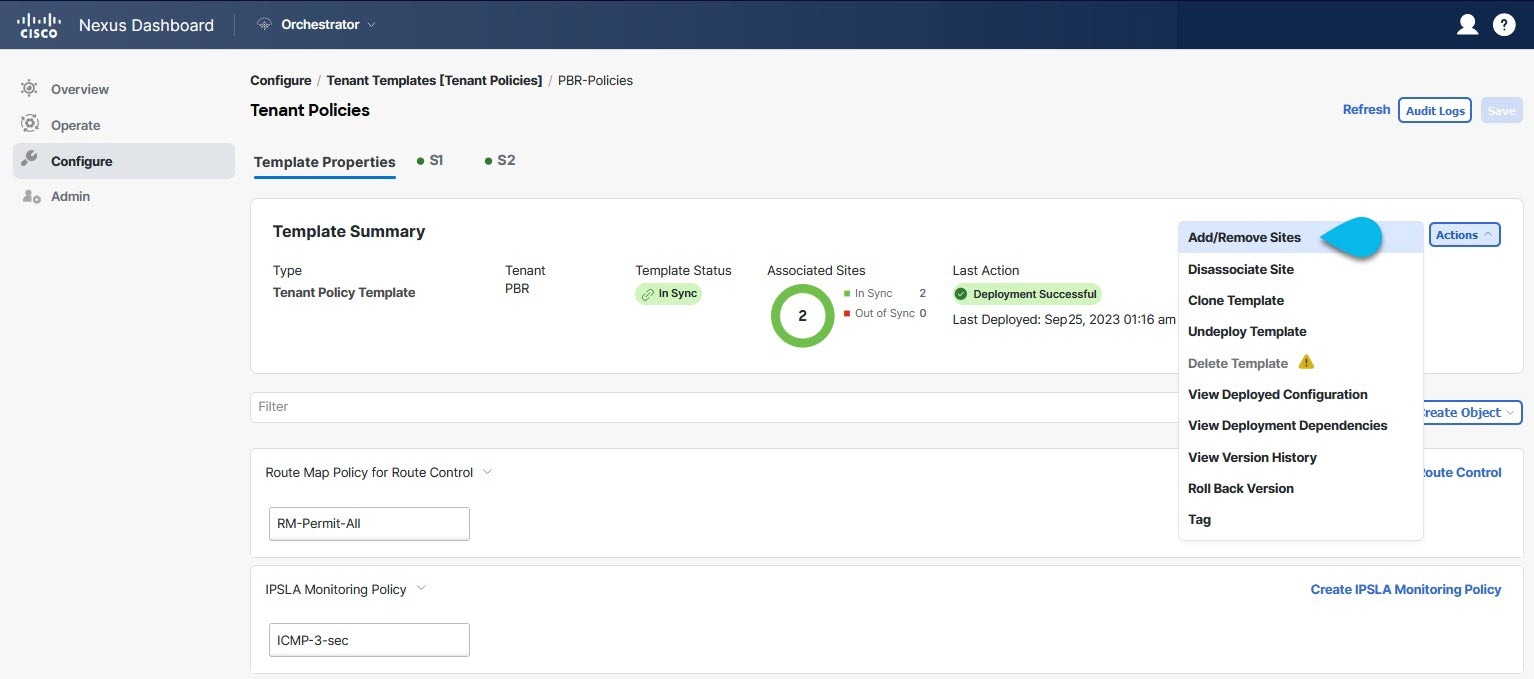
Task: Select the ICMP-3-sec monitoring policy
Action: [369, 640]
